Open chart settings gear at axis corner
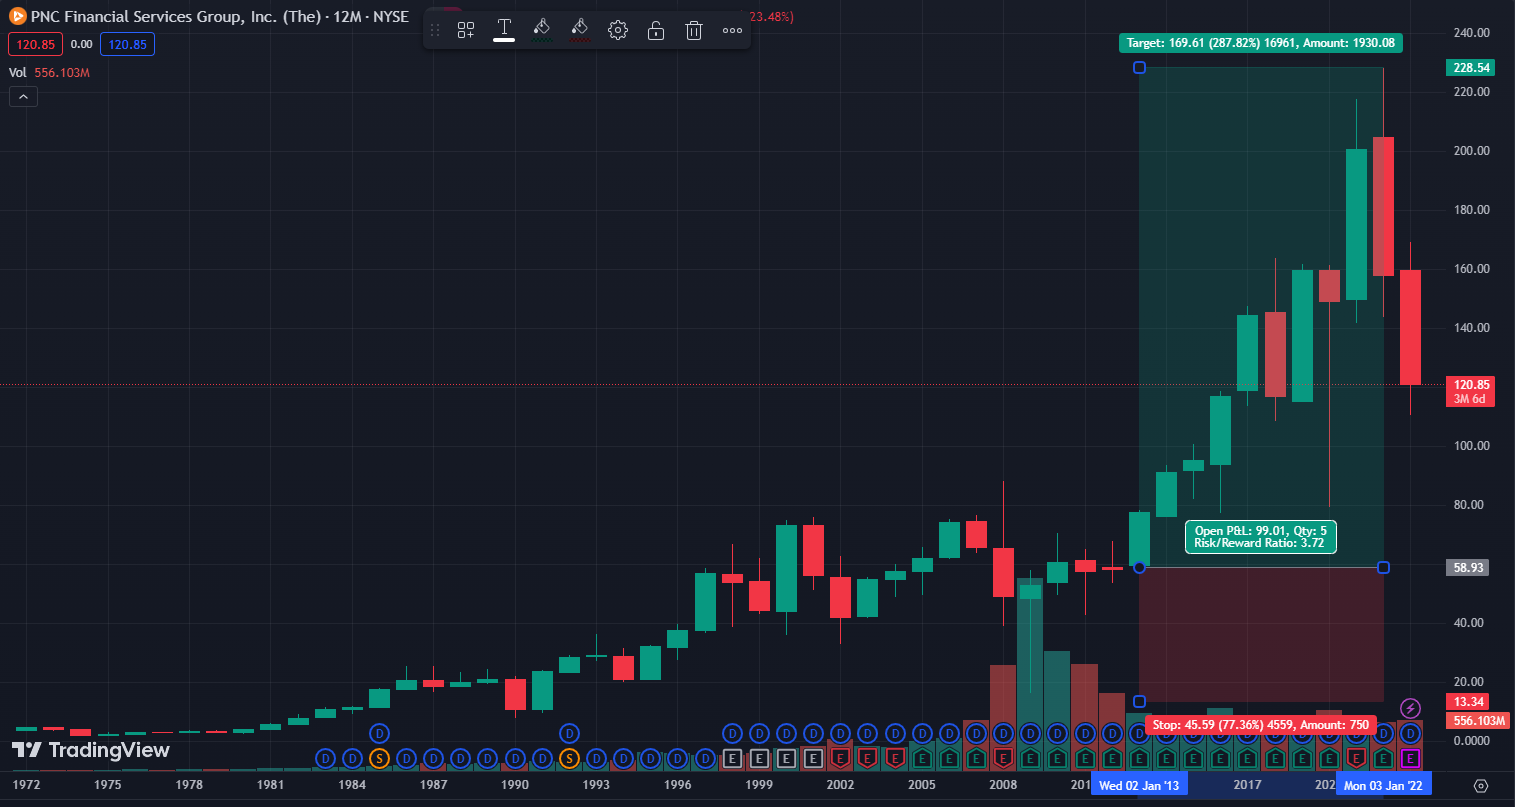1515x807 pixels. click(x=1481, y=786)
